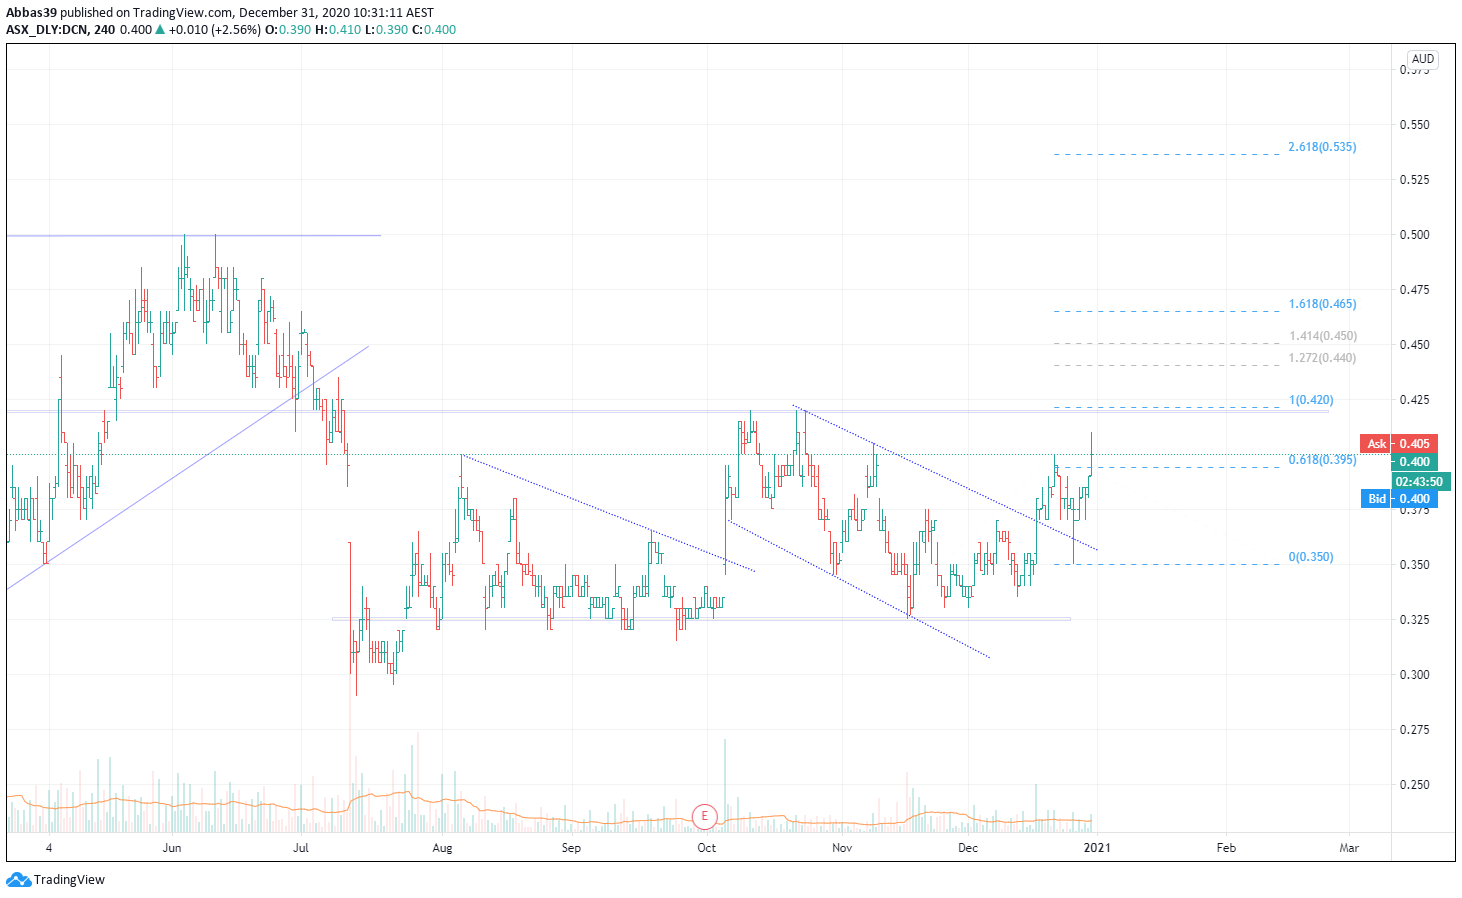Click the TradingView logo icon
This screenshot has width=1462, height=898.
[x=18, y=880]
